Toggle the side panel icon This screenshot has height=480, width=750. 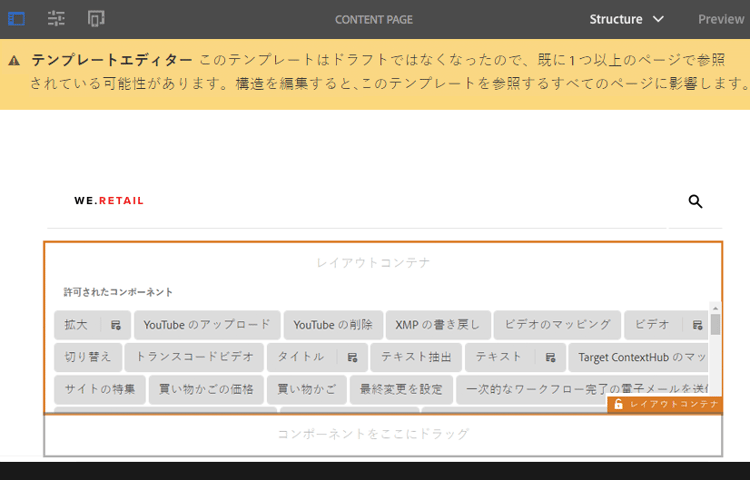point(16,19)
